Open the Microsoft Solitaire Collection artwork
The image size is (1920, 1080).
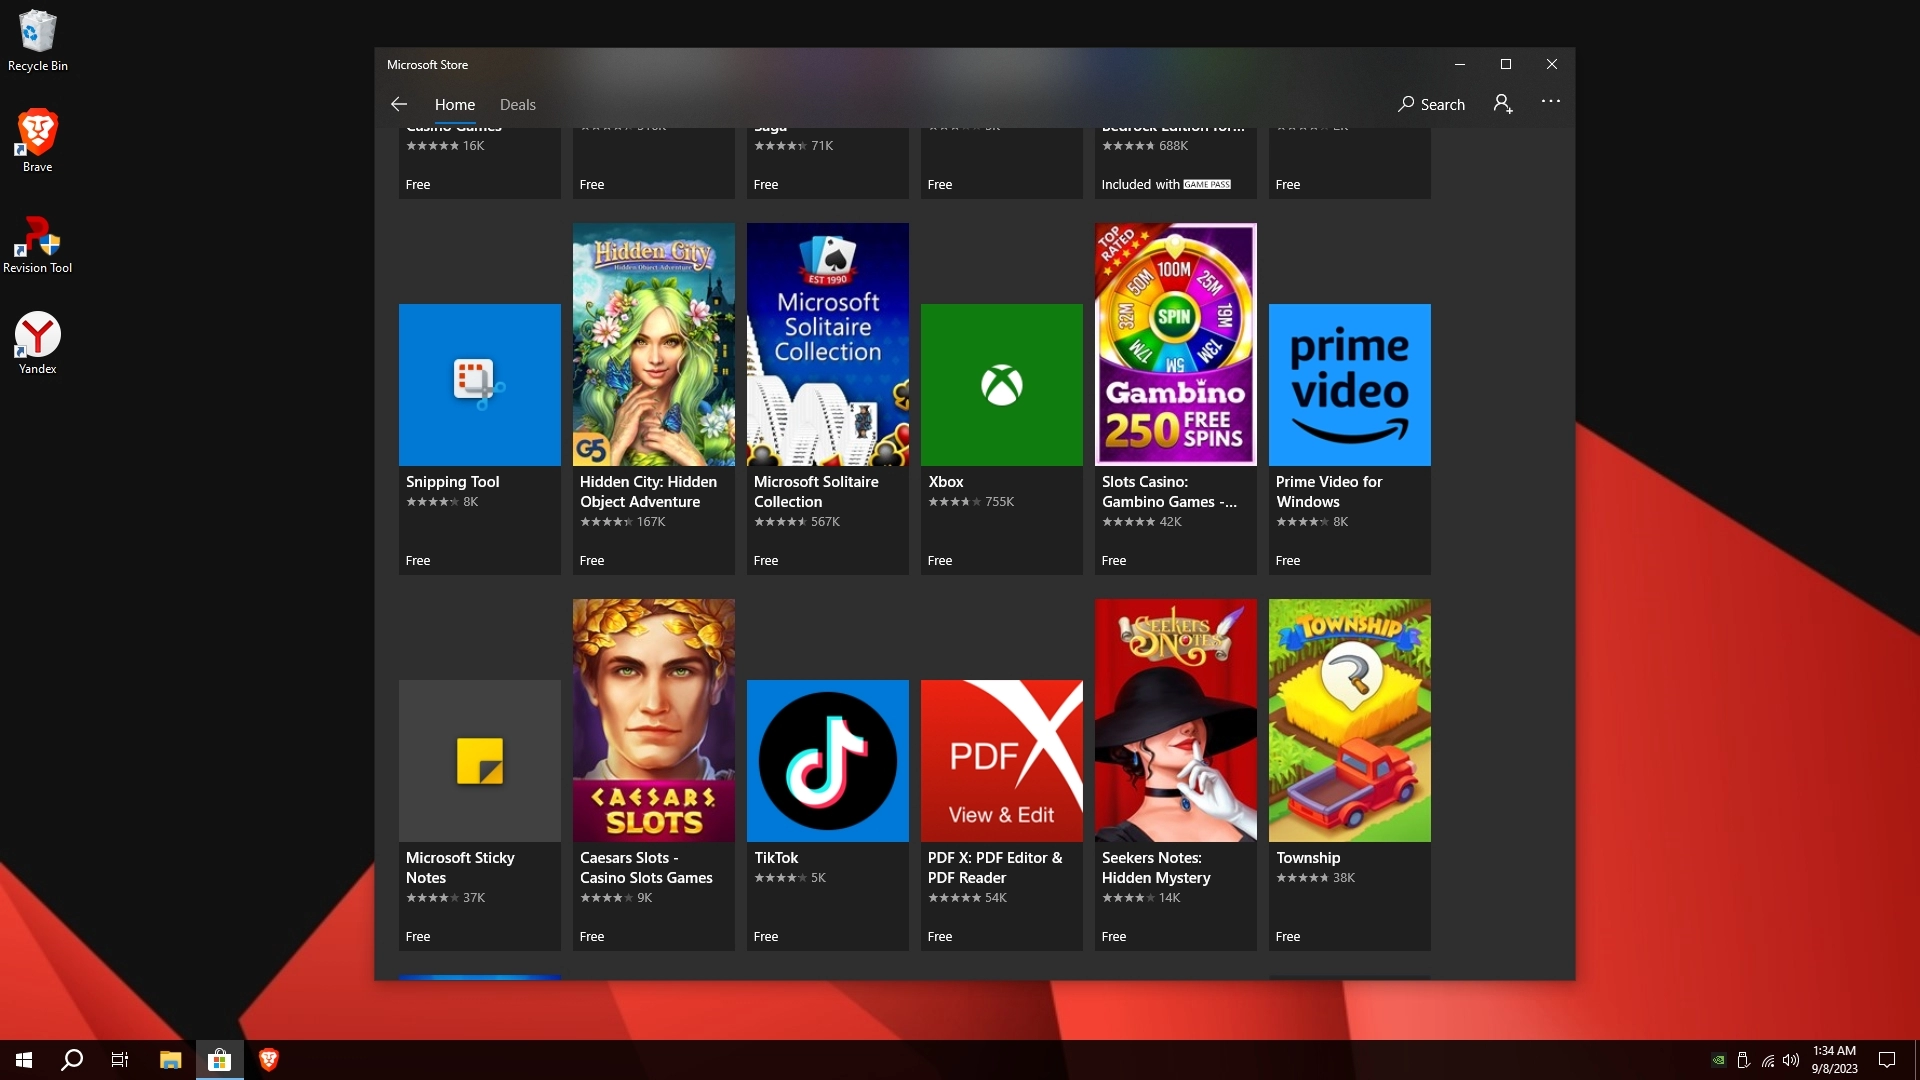[x=827, y=344]
